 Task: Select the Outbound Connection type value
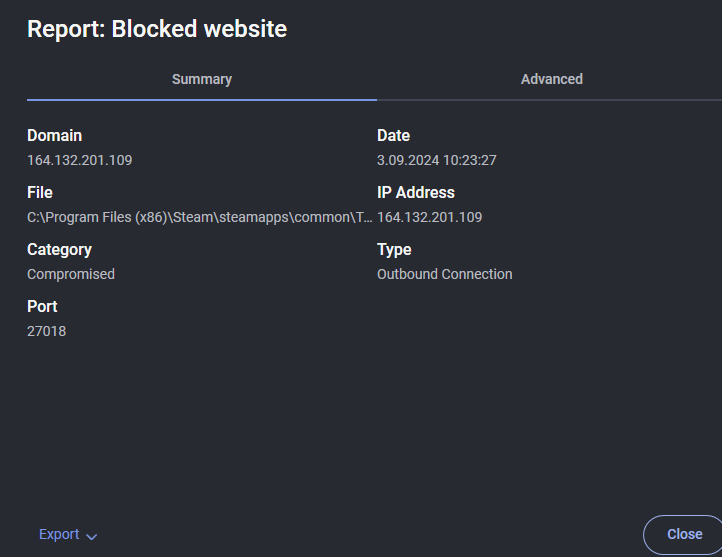[x=444, y=274]
